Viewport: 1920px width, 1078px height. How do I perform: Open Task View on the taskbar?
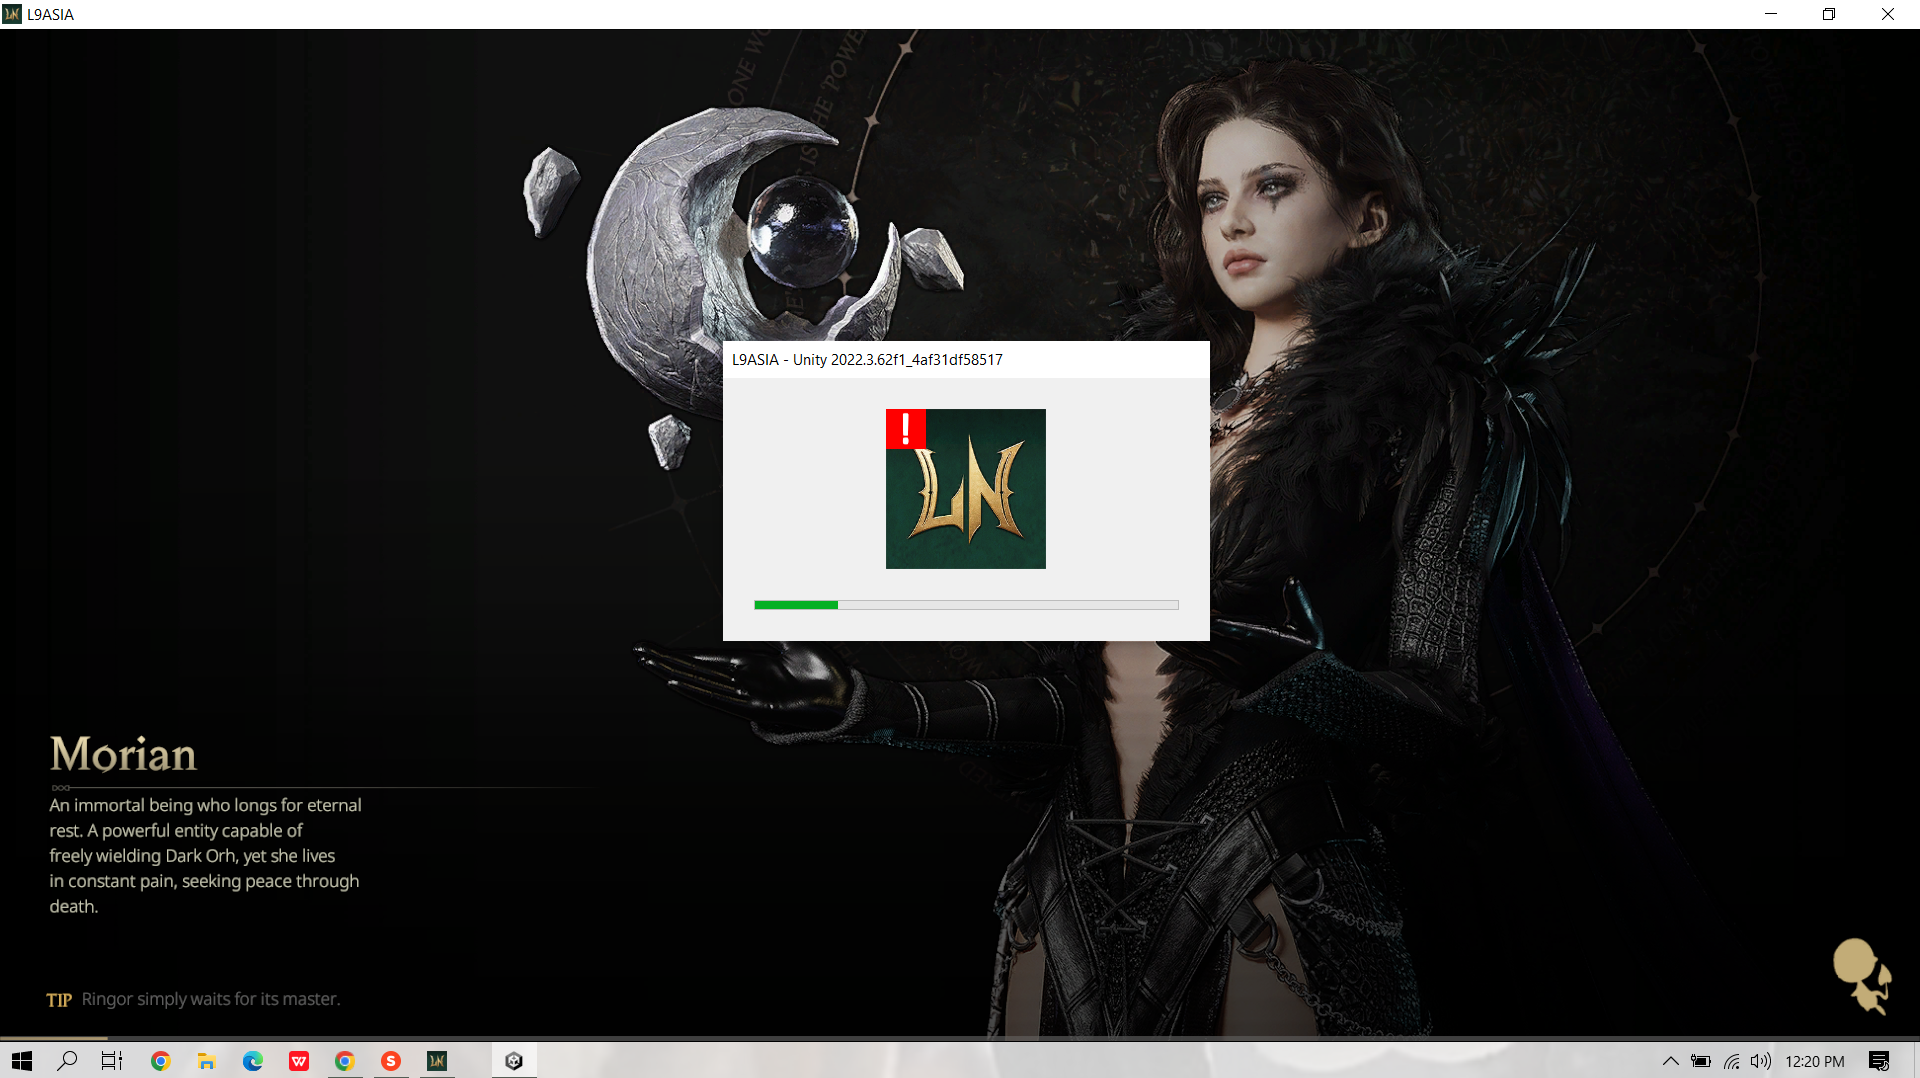point(112,1061)
